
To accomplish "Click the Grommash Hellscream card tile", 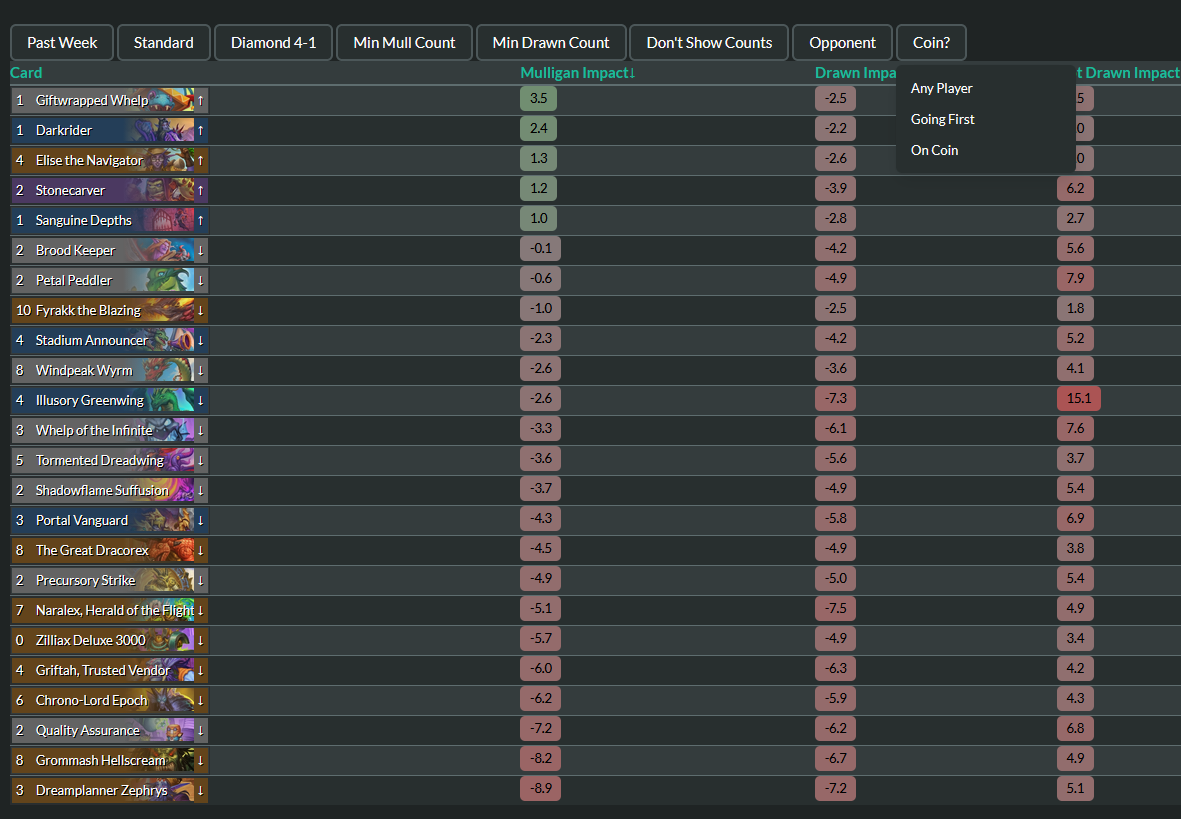I will [x=109, y=760].
